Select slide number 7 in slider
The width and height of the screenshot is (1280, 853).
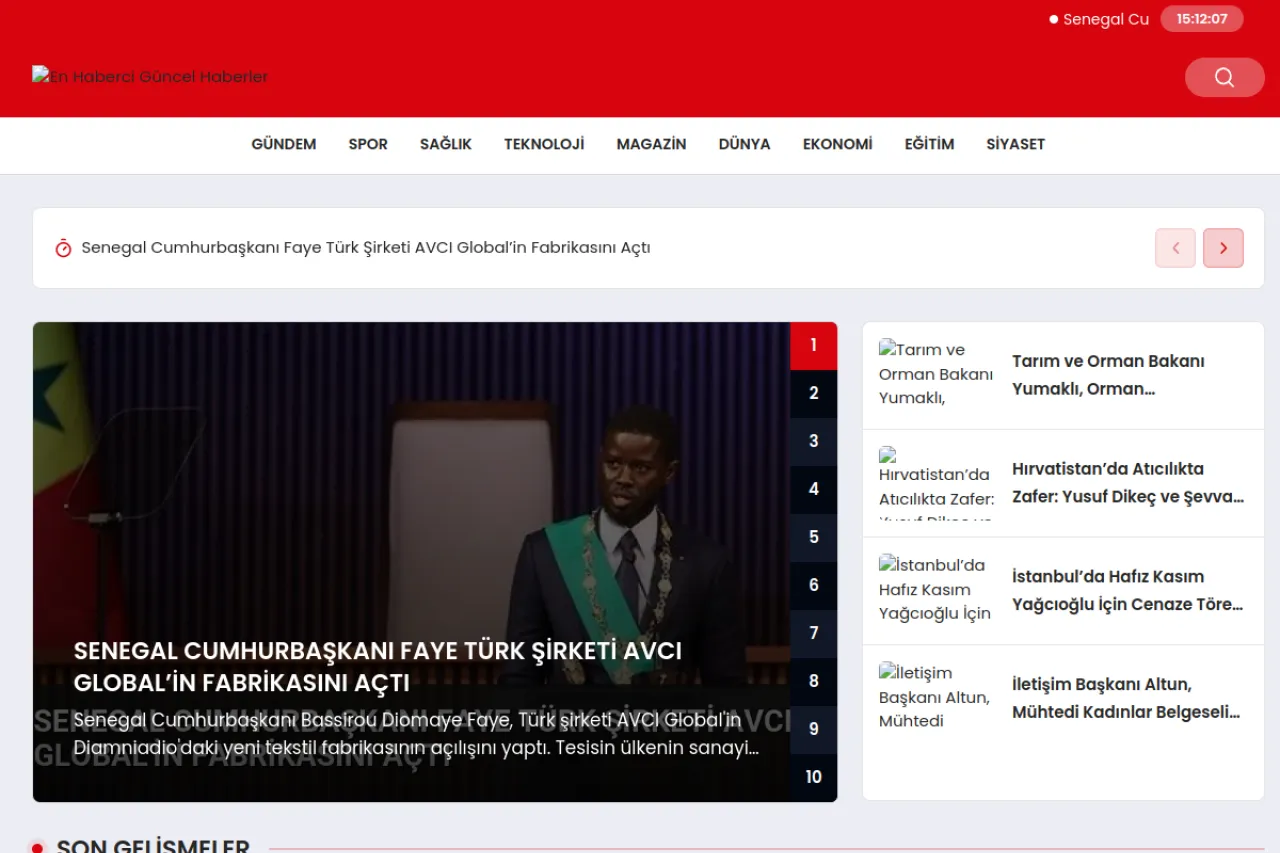[814, 634]
